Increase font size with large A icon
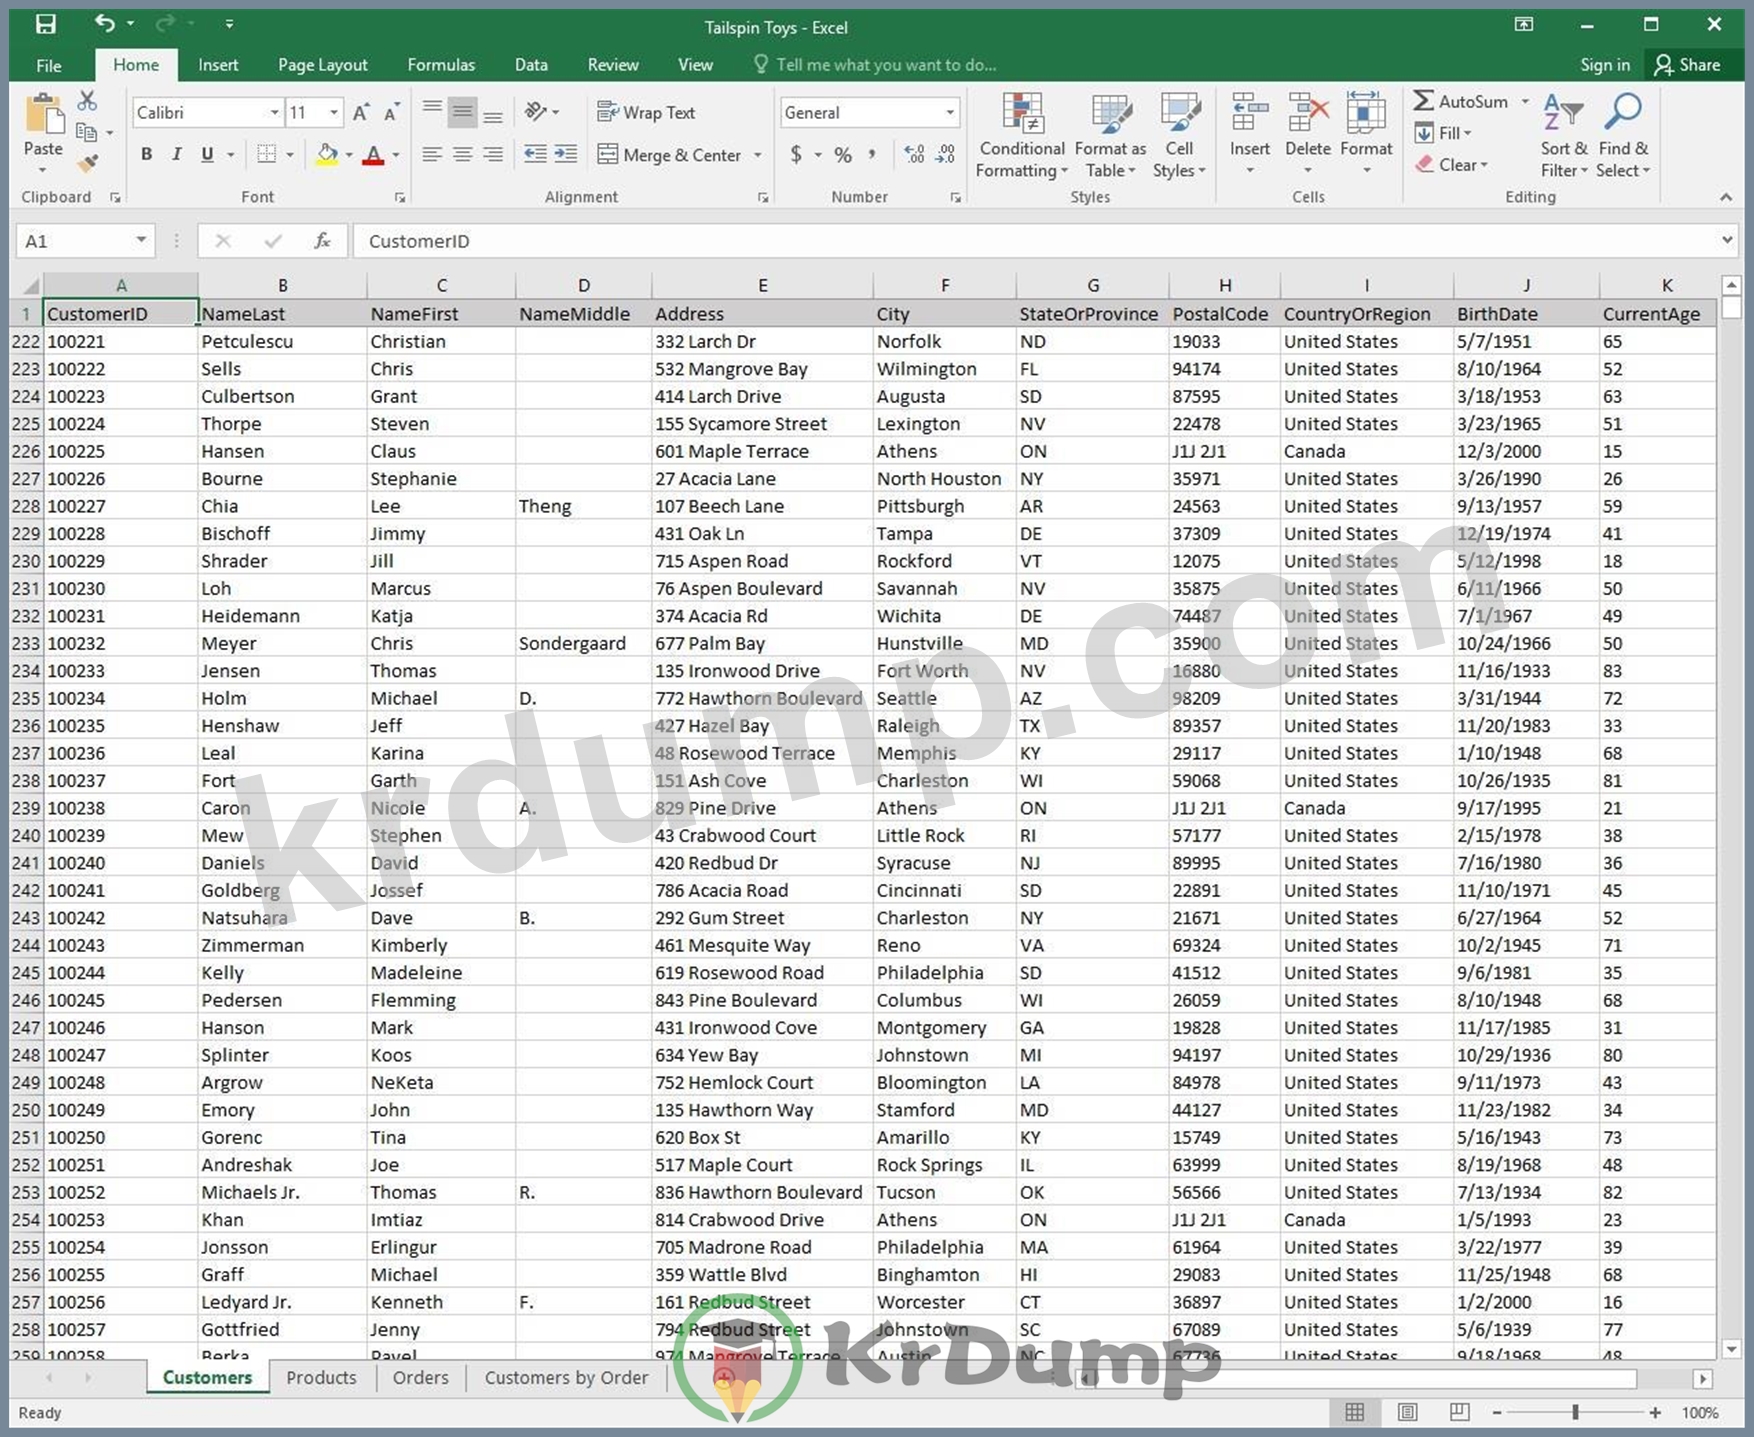The image size is (1754, 1437). pos(361,112)
